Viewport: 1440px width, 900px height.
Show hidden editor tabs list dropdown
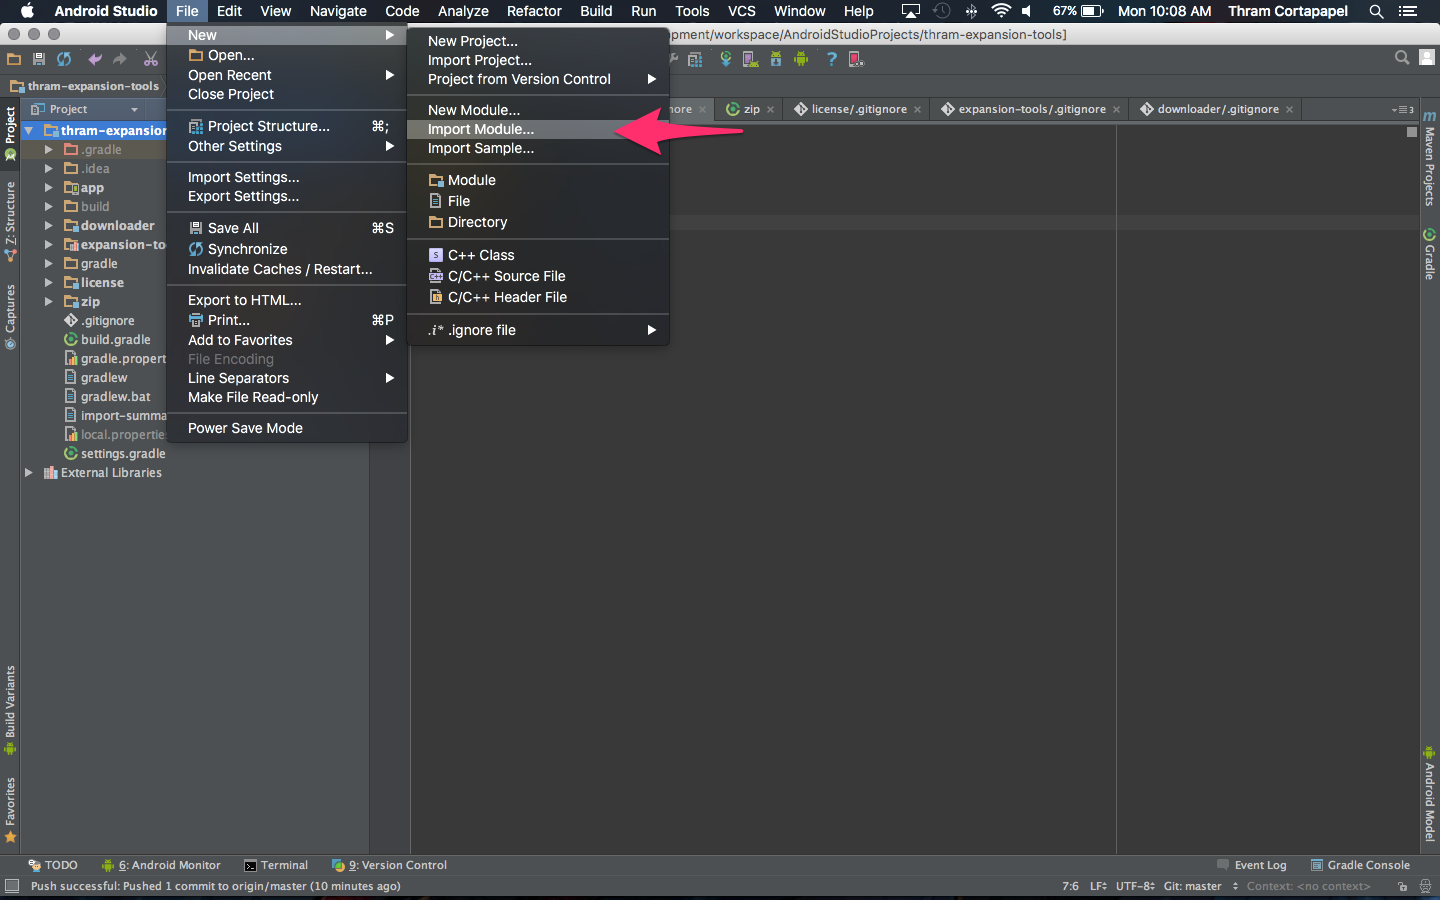coord(1402,109)
